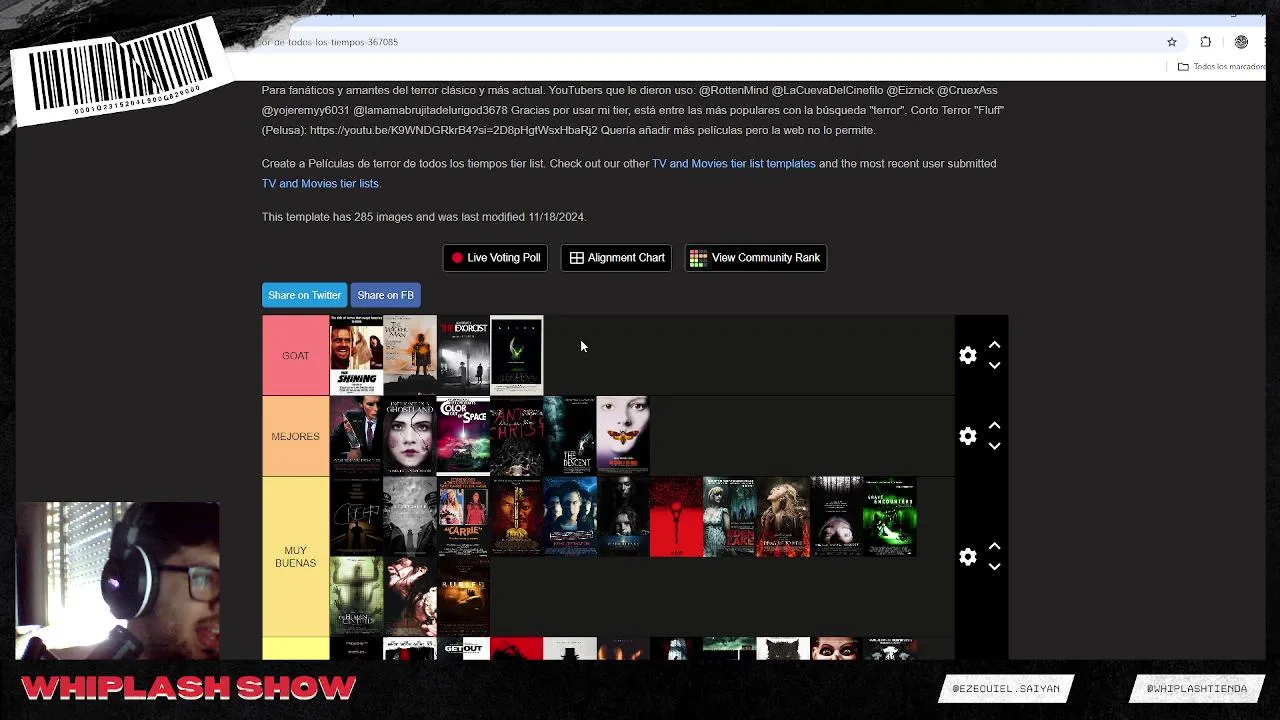Select the Get Out poster
Image resolution: width=1280 pixels, height=720 pixels.
click(463, 649)
